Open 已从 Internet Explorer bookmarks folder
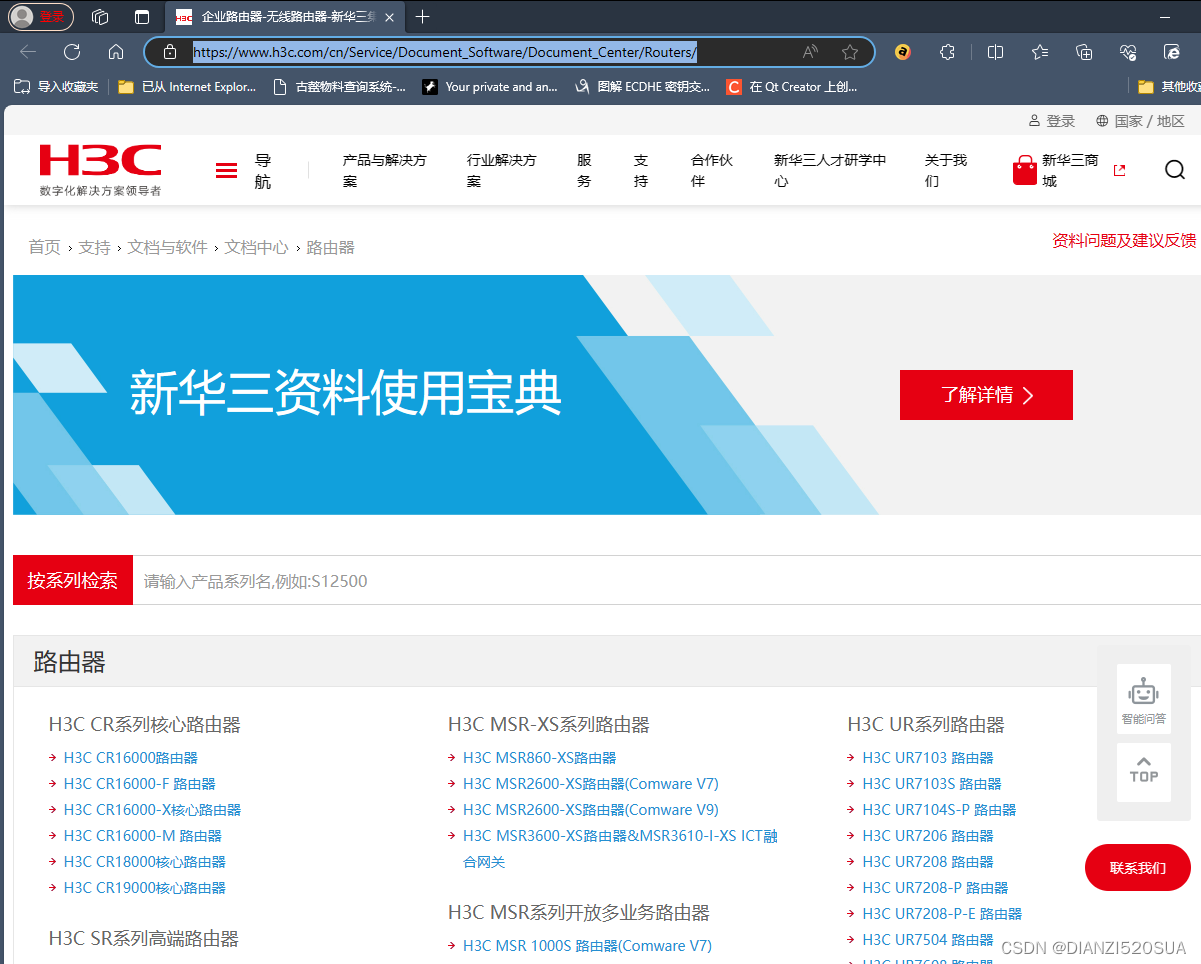The image size is (1201, 964). 187,87
